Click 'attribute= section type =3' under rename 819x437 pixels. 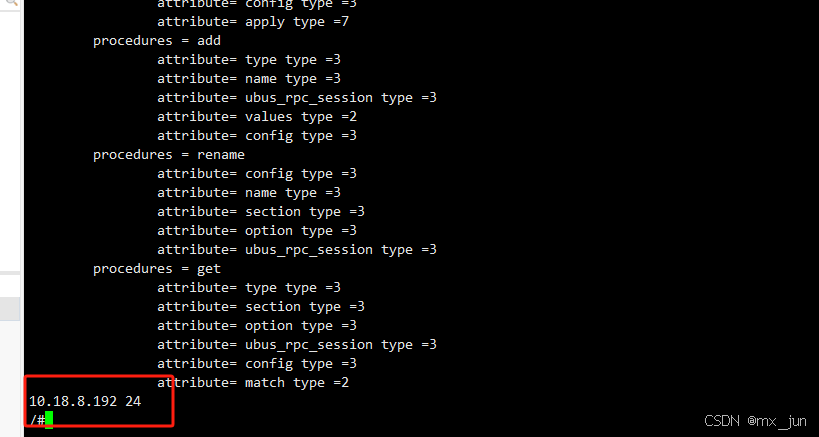[x=261, y=211]
